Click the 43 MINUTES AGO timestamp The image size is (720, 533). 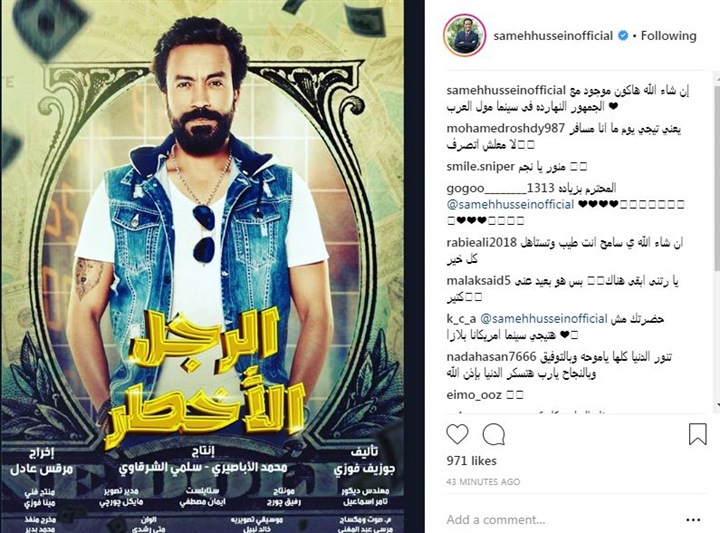(483, 482)
